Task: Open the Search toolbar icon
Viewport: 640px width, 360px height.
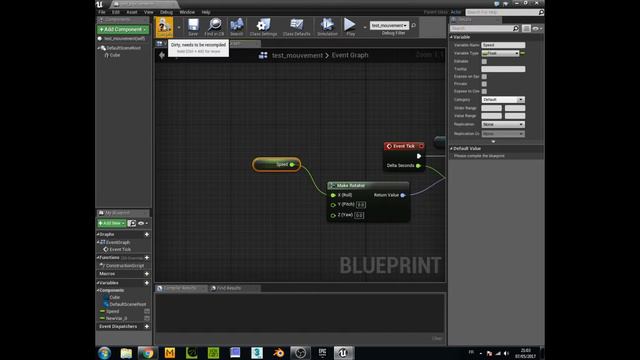Action: click(x=236, y=27)
